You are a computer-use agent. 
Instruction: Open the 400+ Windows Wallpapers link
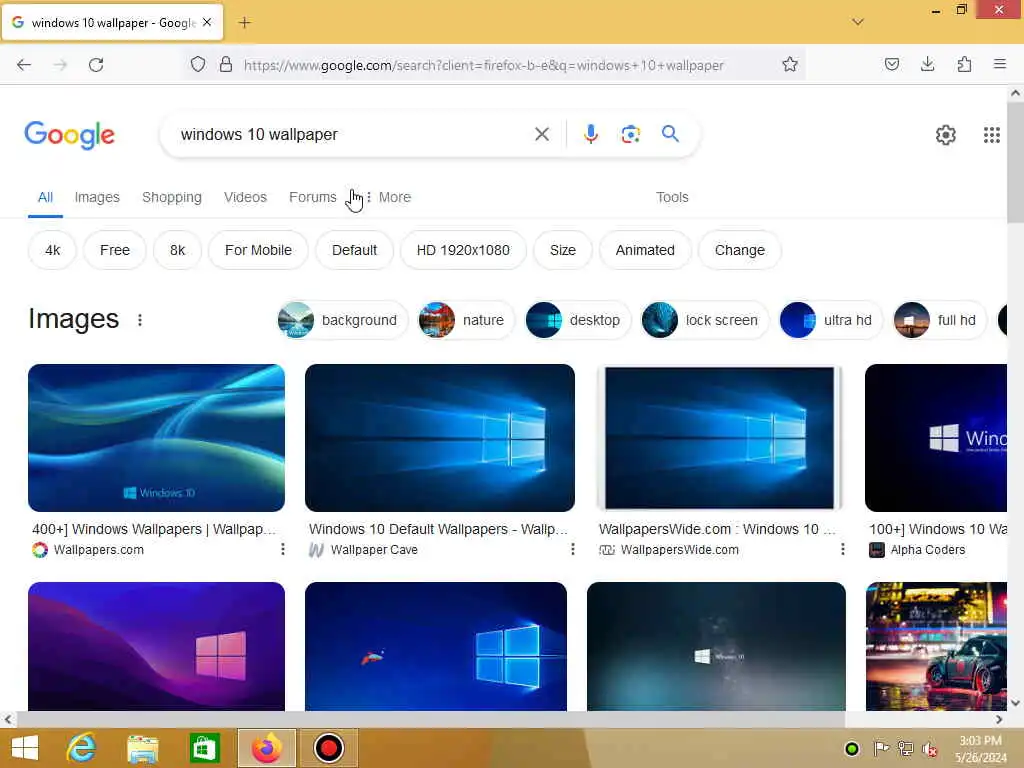coord(154,529)
